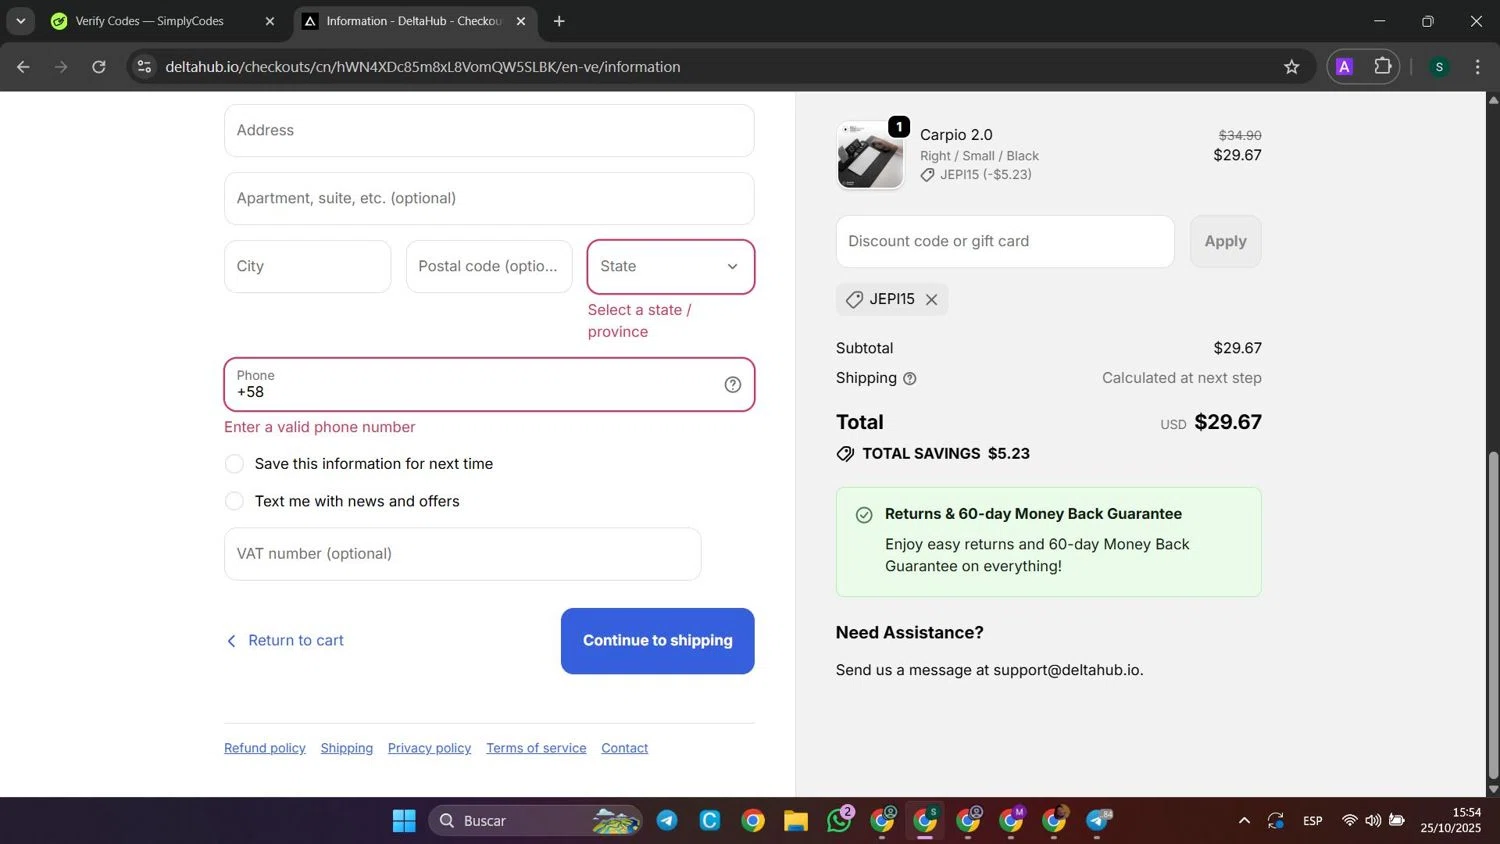Open the purple A browser extension

coord(1344,67)
